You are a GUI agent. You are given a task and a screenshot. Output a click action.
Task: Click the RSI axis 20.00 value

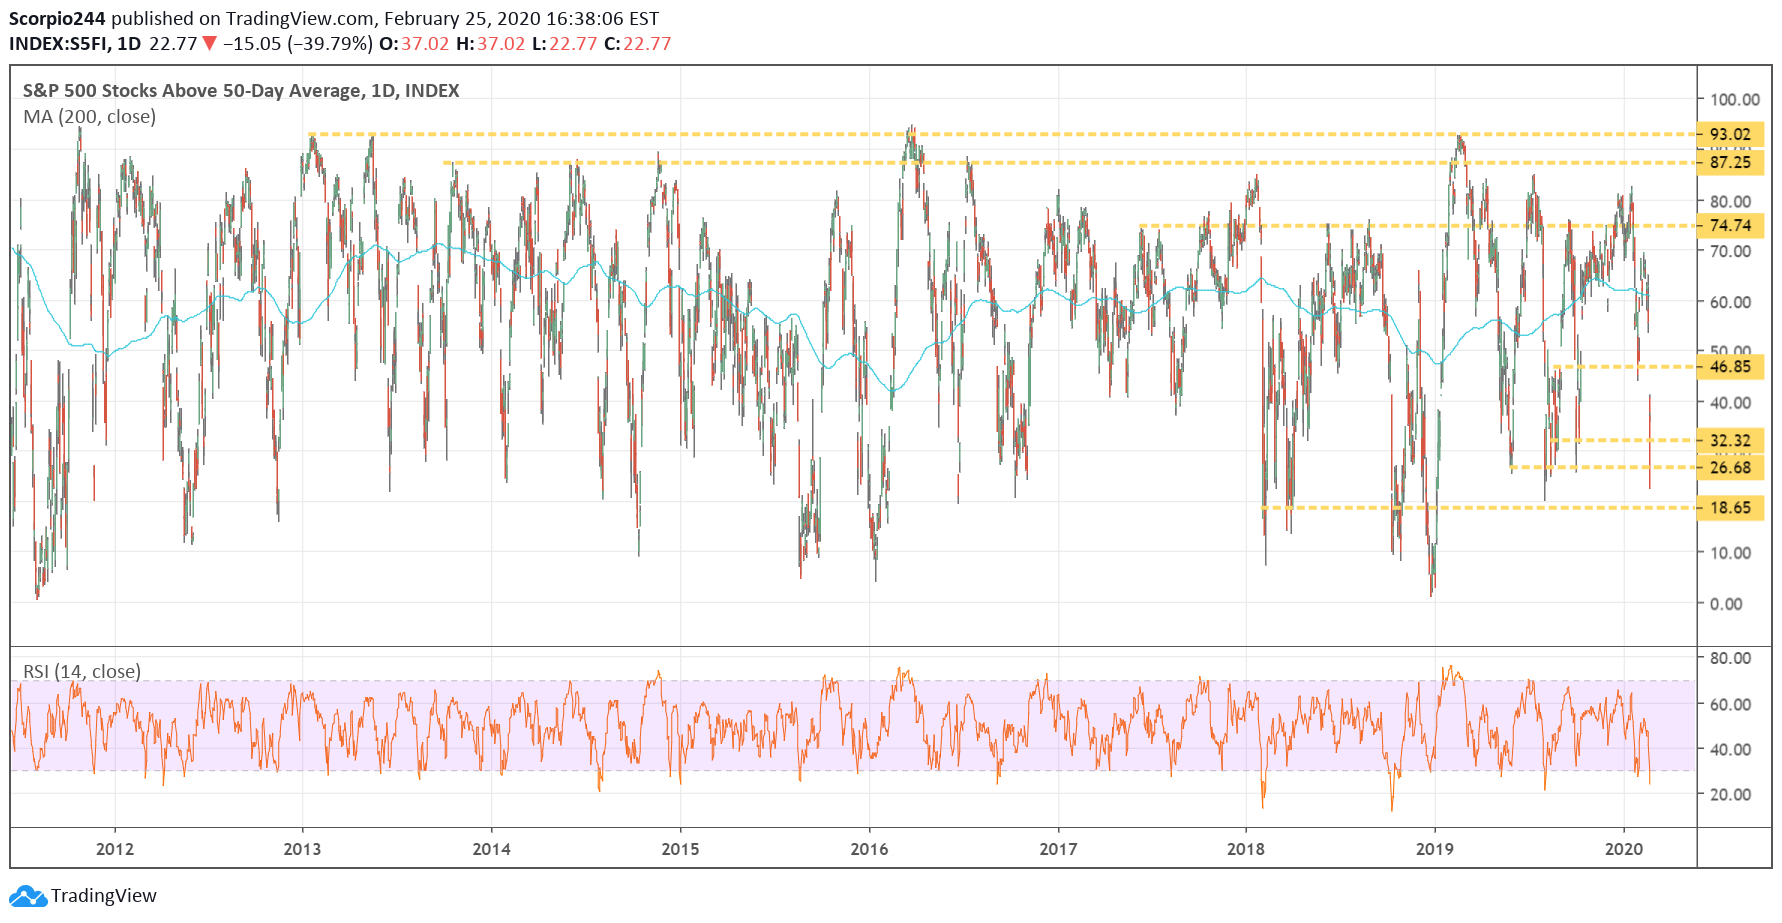click(1730, 795)
